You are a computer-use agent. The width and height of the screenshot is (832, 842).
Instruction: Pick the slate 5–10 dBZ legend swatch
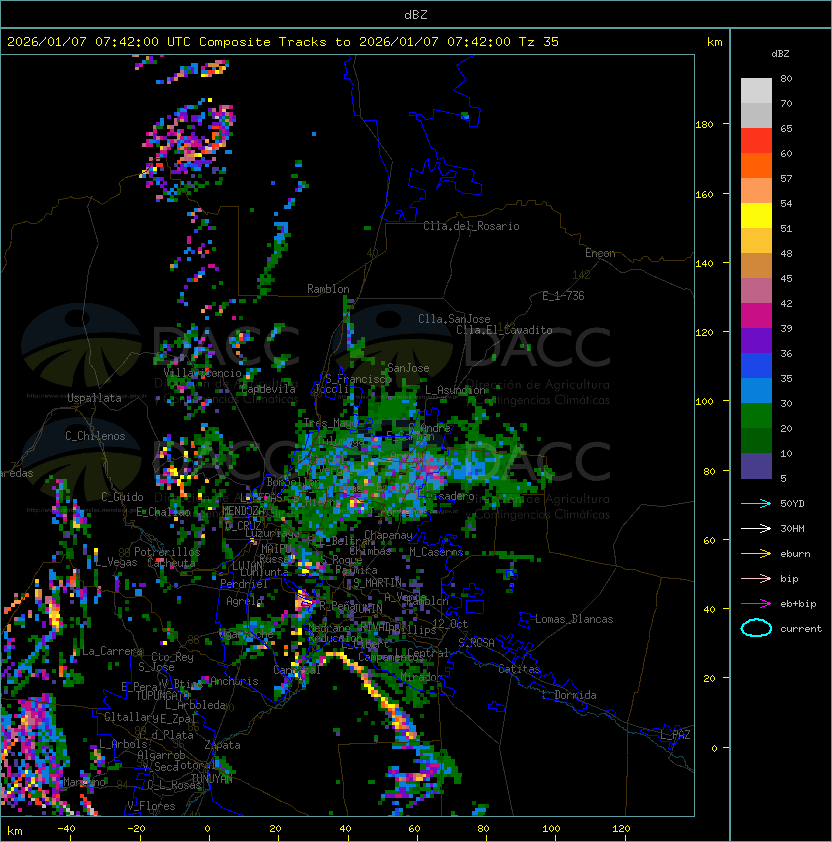[x=756, y=466]
